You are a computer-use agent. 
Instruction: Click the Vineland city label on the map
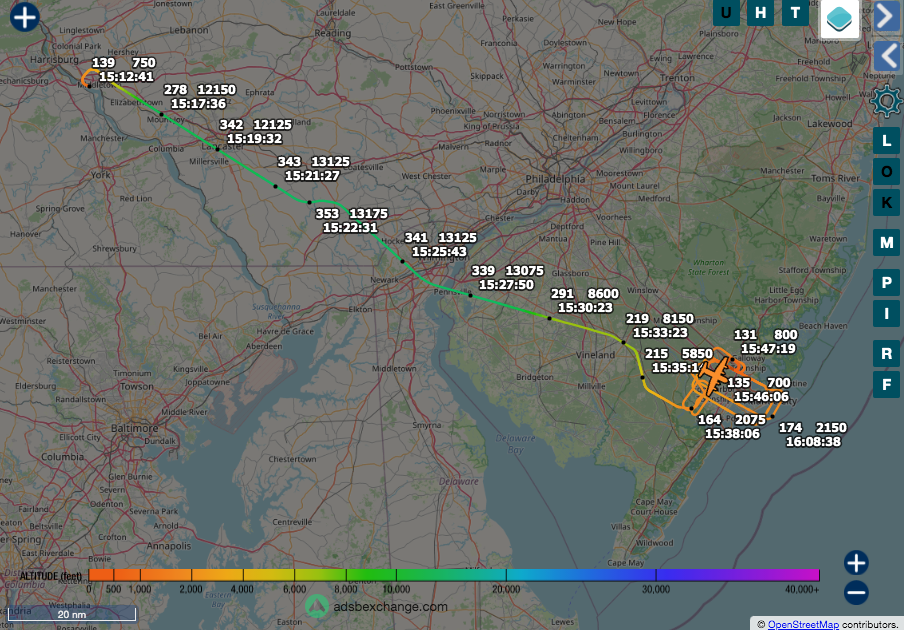click(596, 354)
